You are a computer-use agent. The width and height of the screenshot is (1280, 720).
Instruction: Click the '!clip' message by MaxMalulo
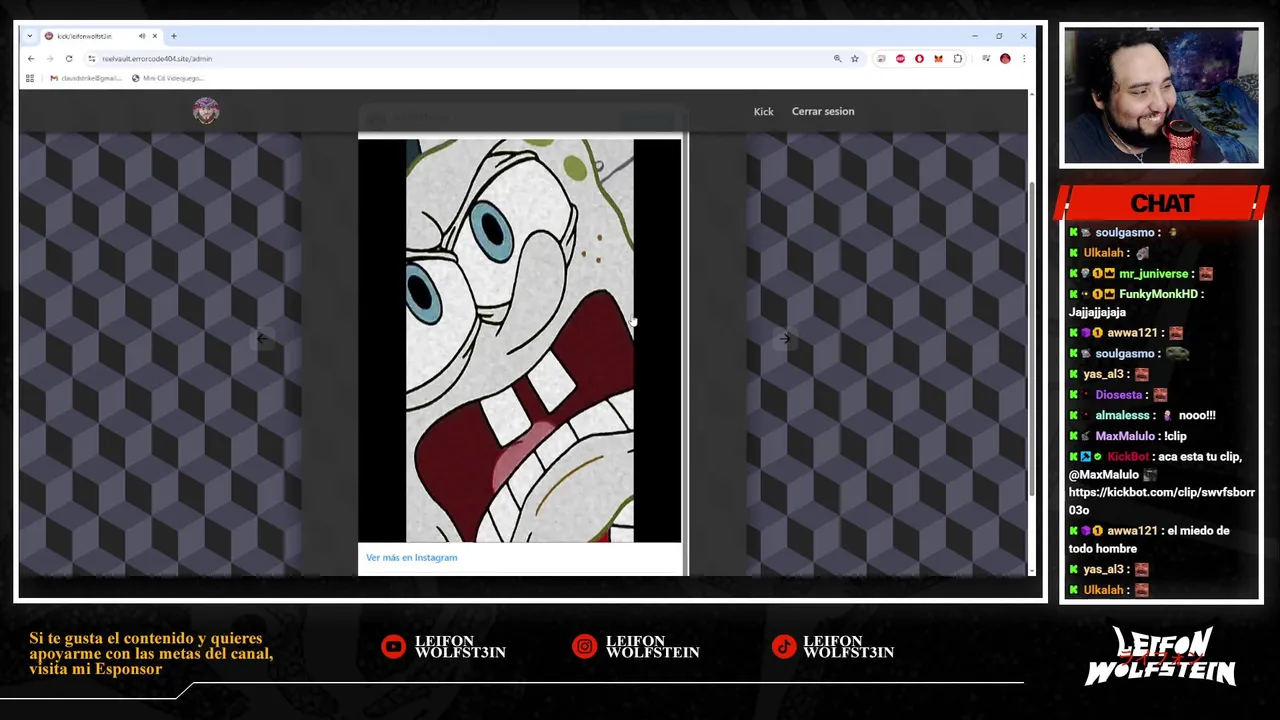pos(1175,436)
